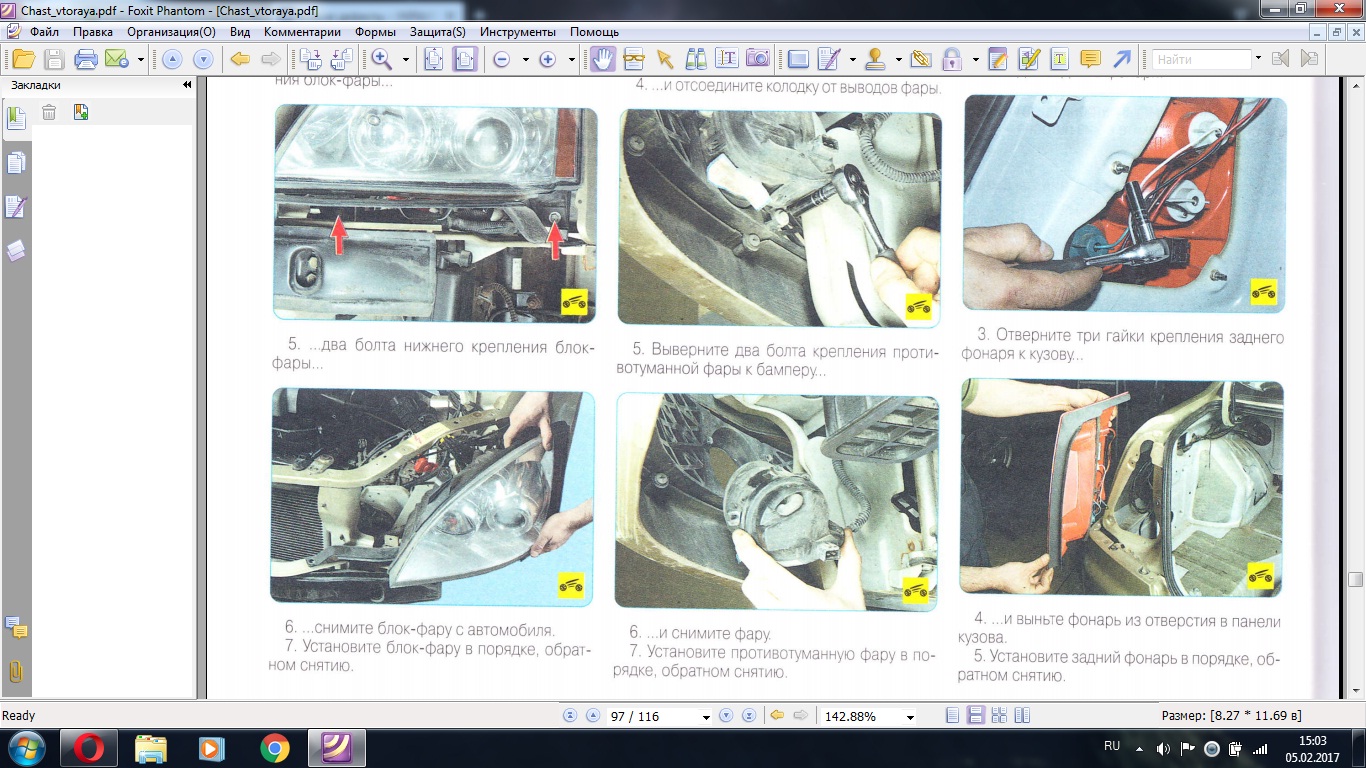
Task: Open Search with the binoculars icon
Action: pos(695,59)
